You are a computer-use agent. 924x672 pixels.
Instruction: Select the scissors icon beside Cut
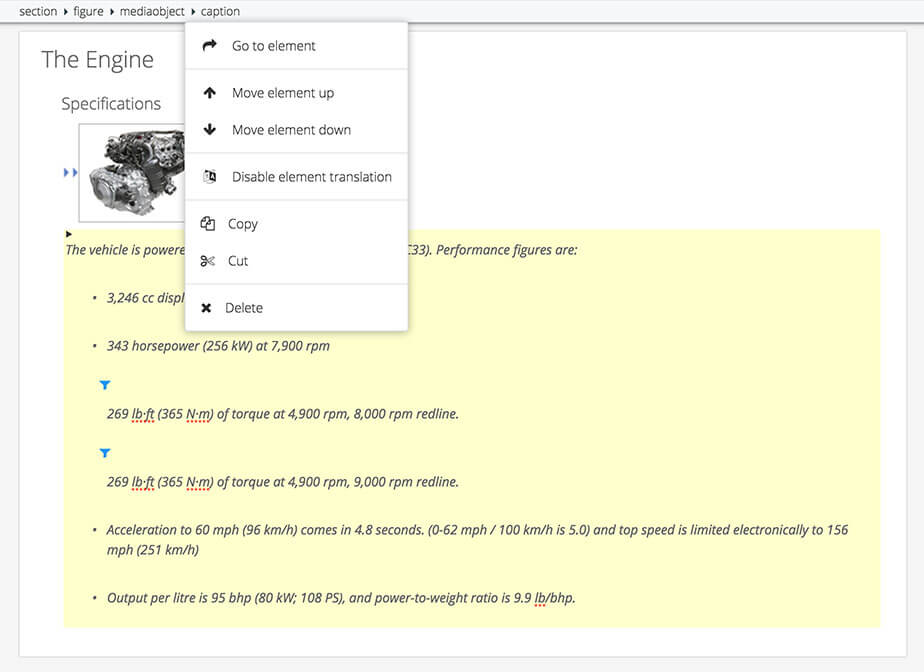[208, 261]
